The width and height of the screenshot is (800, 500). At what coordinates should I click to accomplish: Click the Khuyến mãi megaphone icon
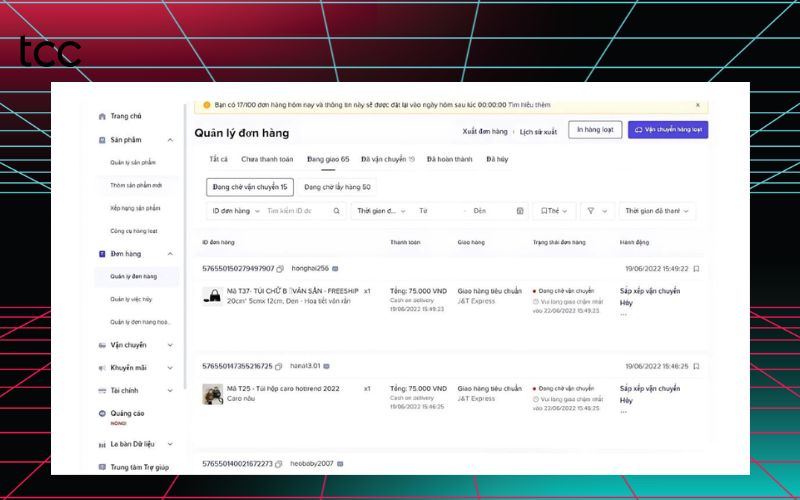(x=102, y=368)
